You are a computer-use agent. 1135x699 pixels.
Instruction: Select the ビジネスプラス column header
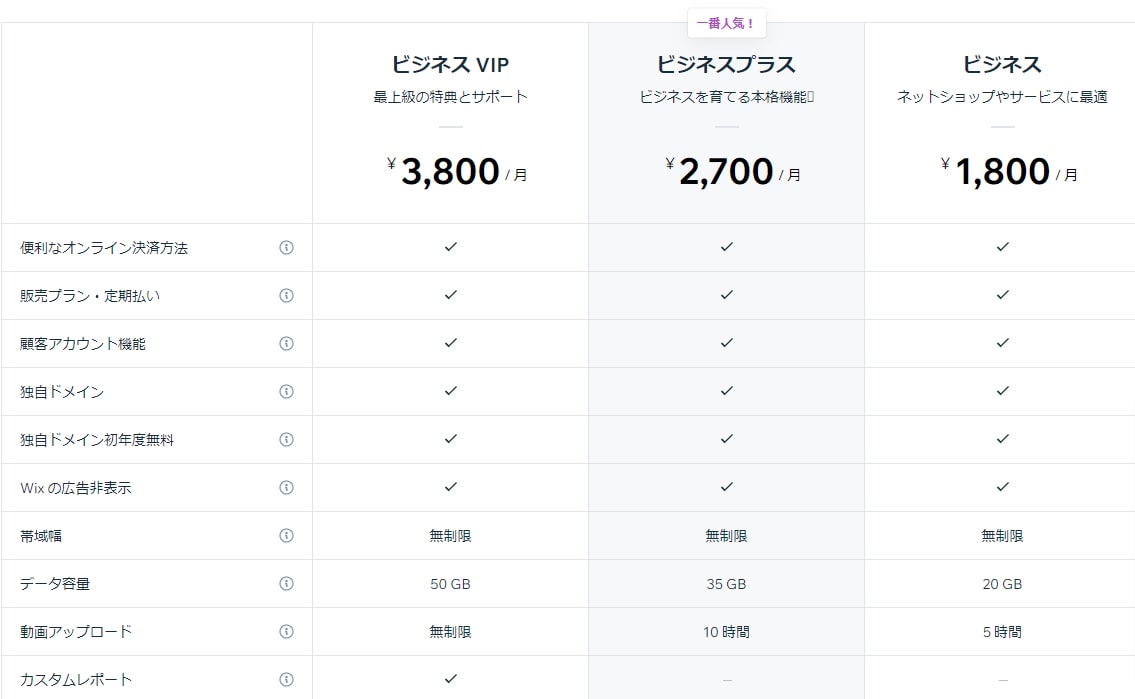(726, 63)
